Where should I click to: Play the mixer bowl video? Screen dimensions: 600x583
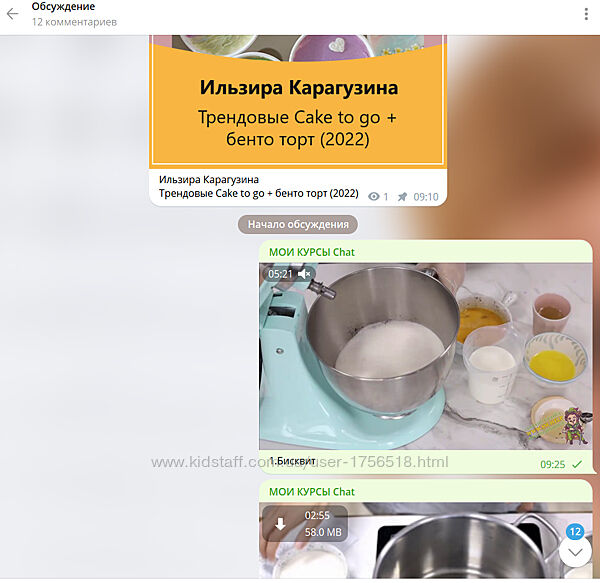click(425, 355)
